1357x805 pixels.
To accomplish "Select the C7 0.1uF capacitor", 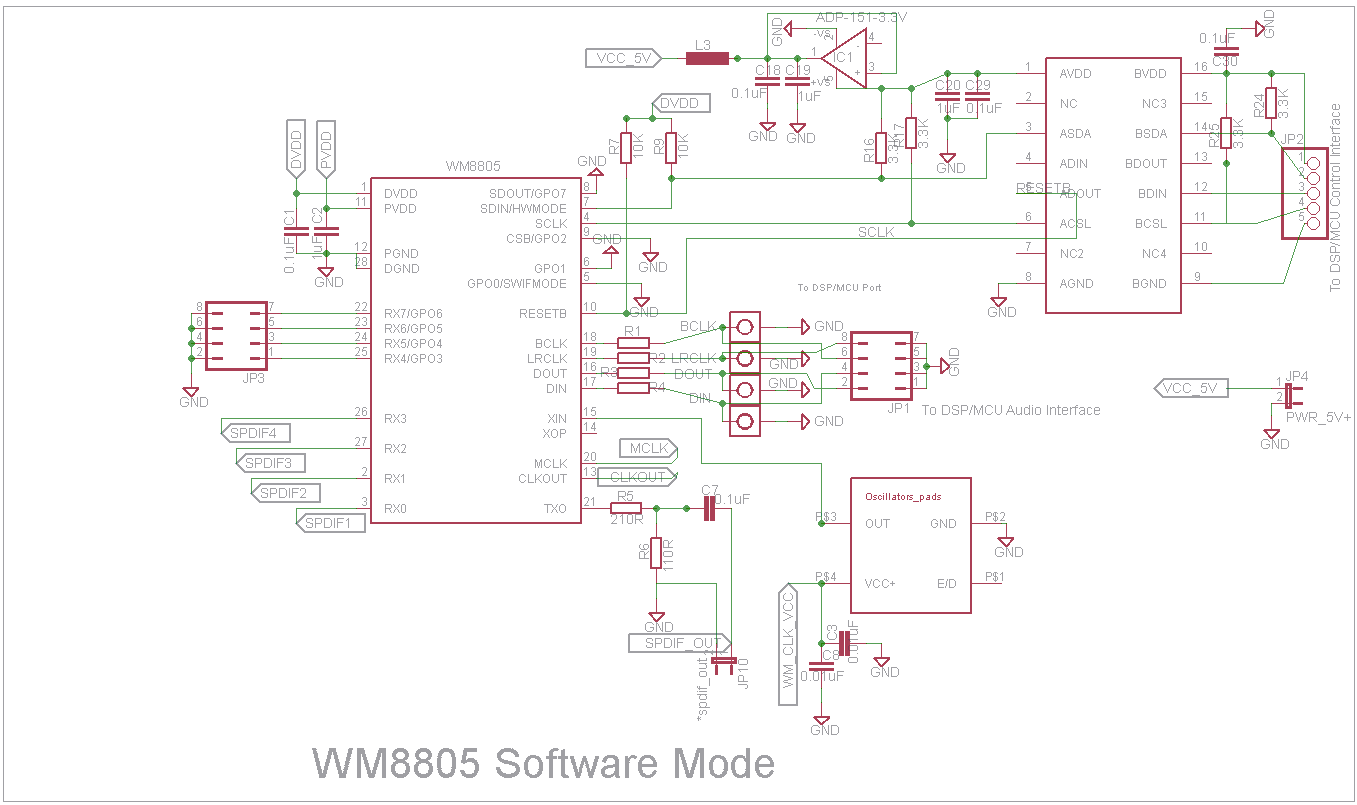I will (709, 508).
